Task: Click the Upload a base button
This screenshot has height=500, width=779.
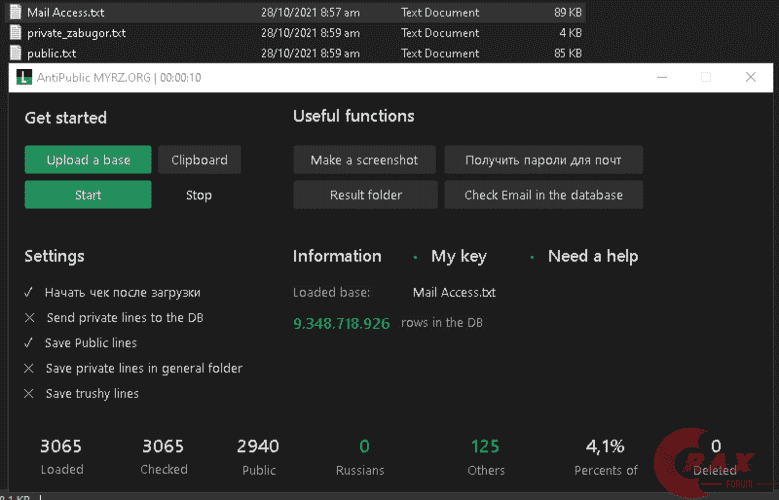Action: coord(88,160)
